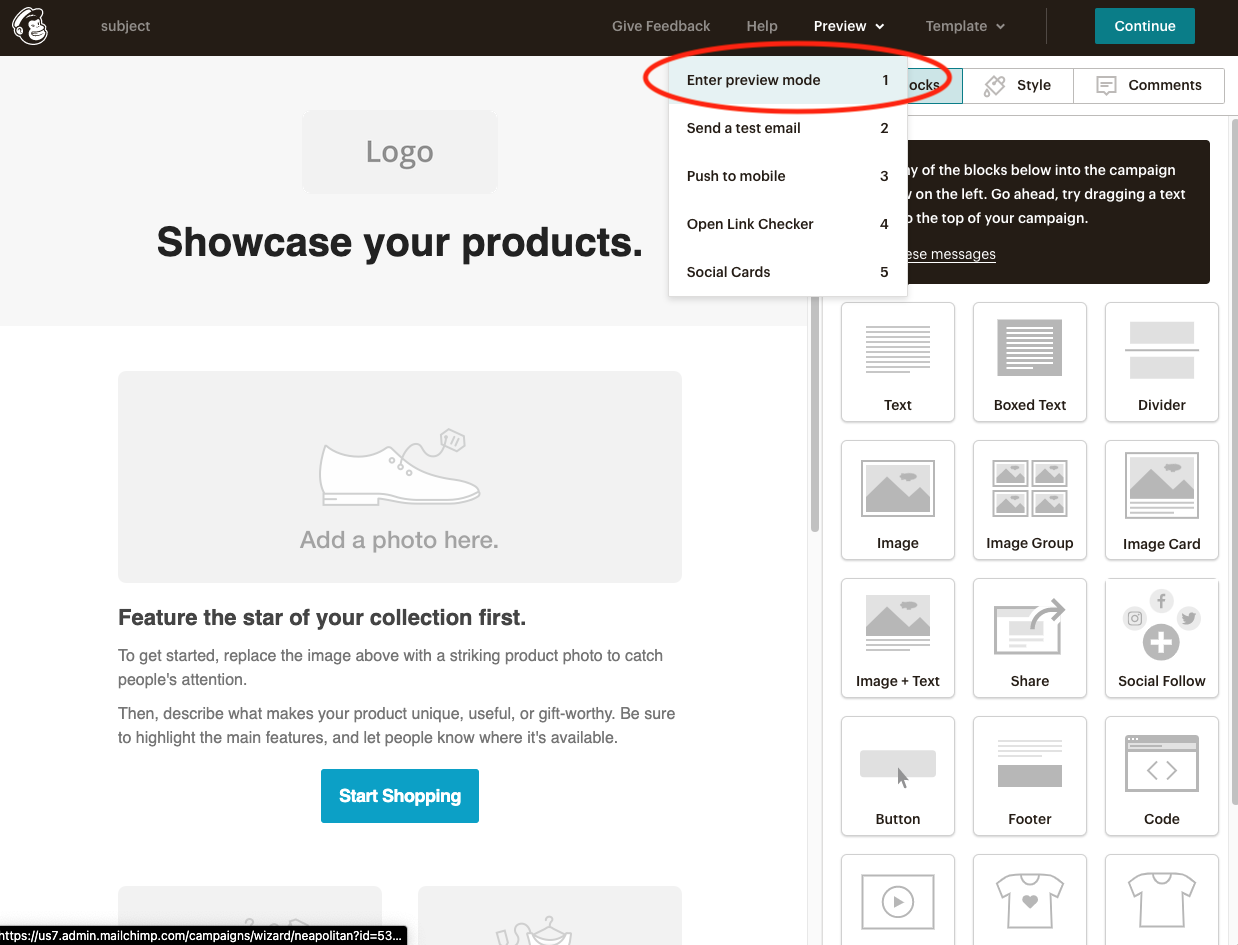Choose Enter preview mode
The width and height of the screenshot is (1238, 945).
[x=788, y=80]
